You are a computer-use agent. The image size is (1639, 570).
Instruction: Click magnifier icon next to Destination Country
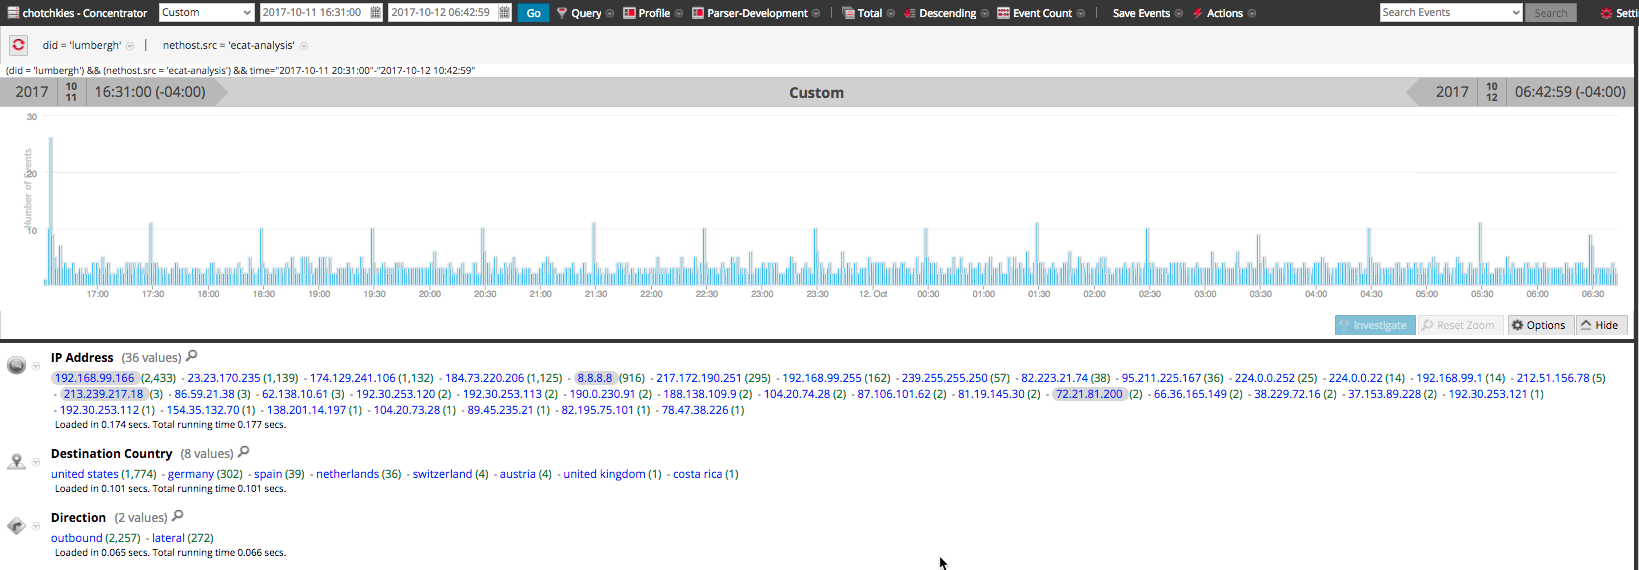(243, 452)
